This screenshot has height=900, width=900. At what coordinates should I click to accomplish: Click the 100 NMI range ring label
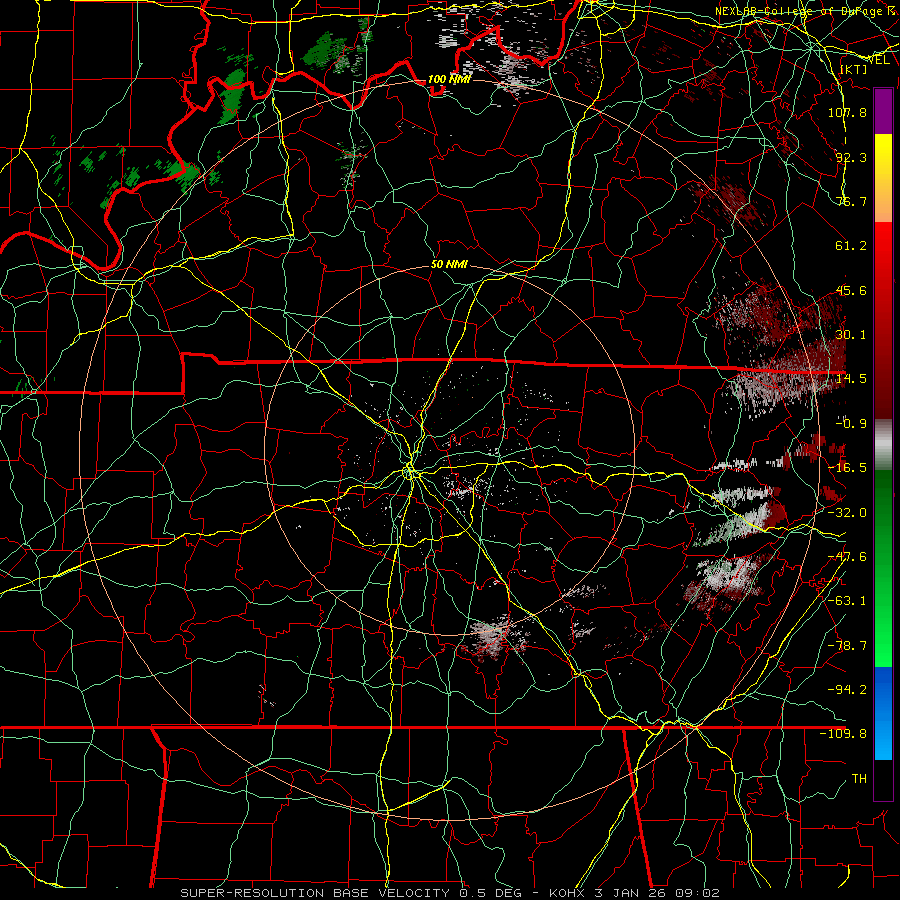[x=449, y=79]
